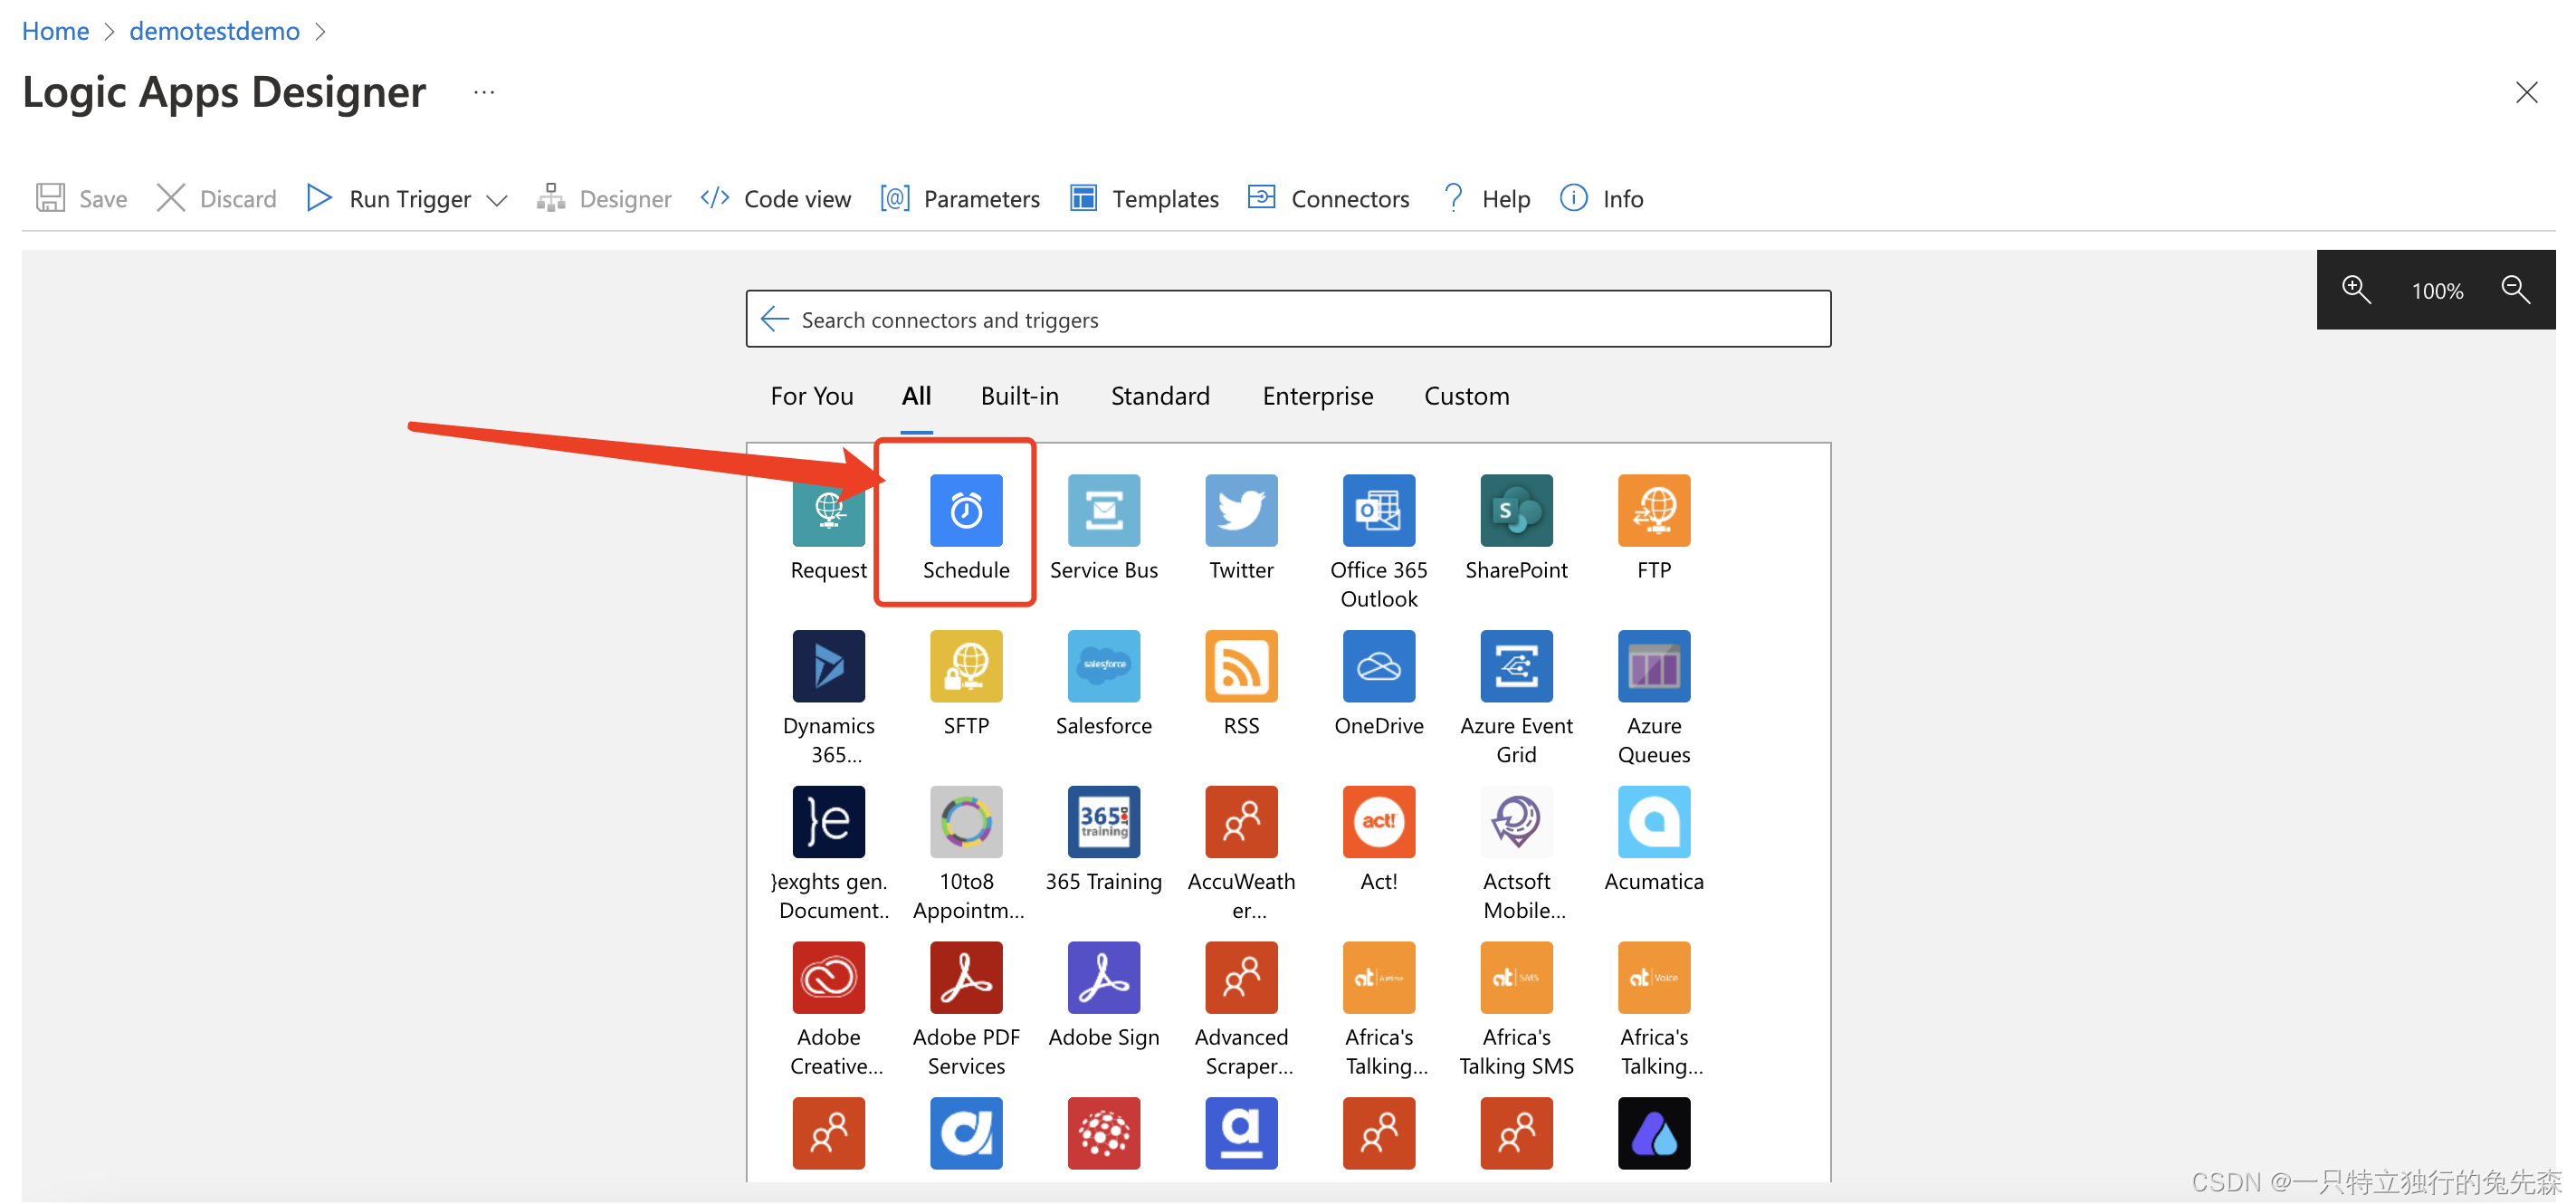Focus the search connectors and triggers field

tap(1300, 319)
